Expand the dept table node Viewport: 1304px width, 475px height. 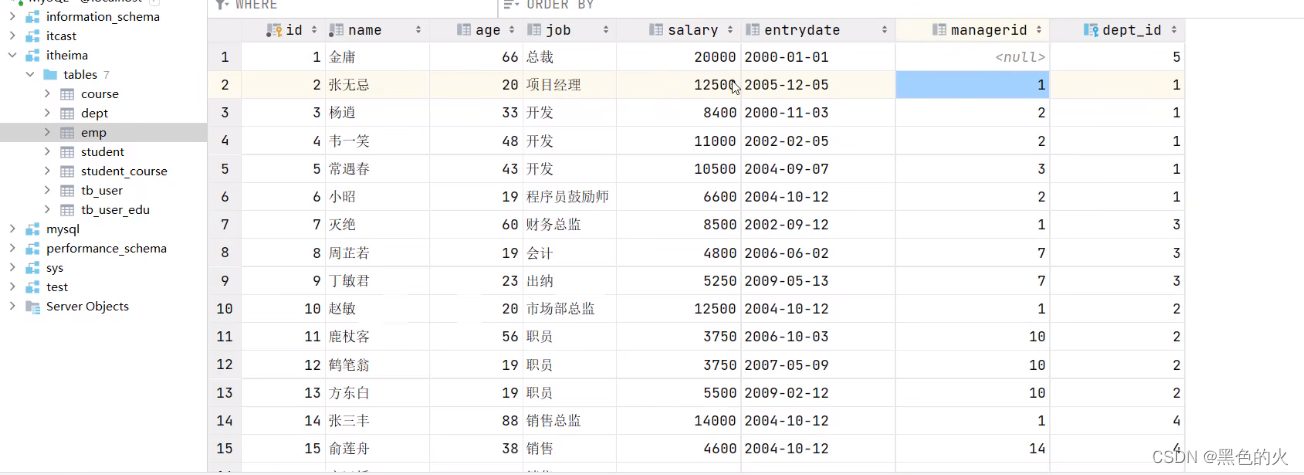coord(47,113)
